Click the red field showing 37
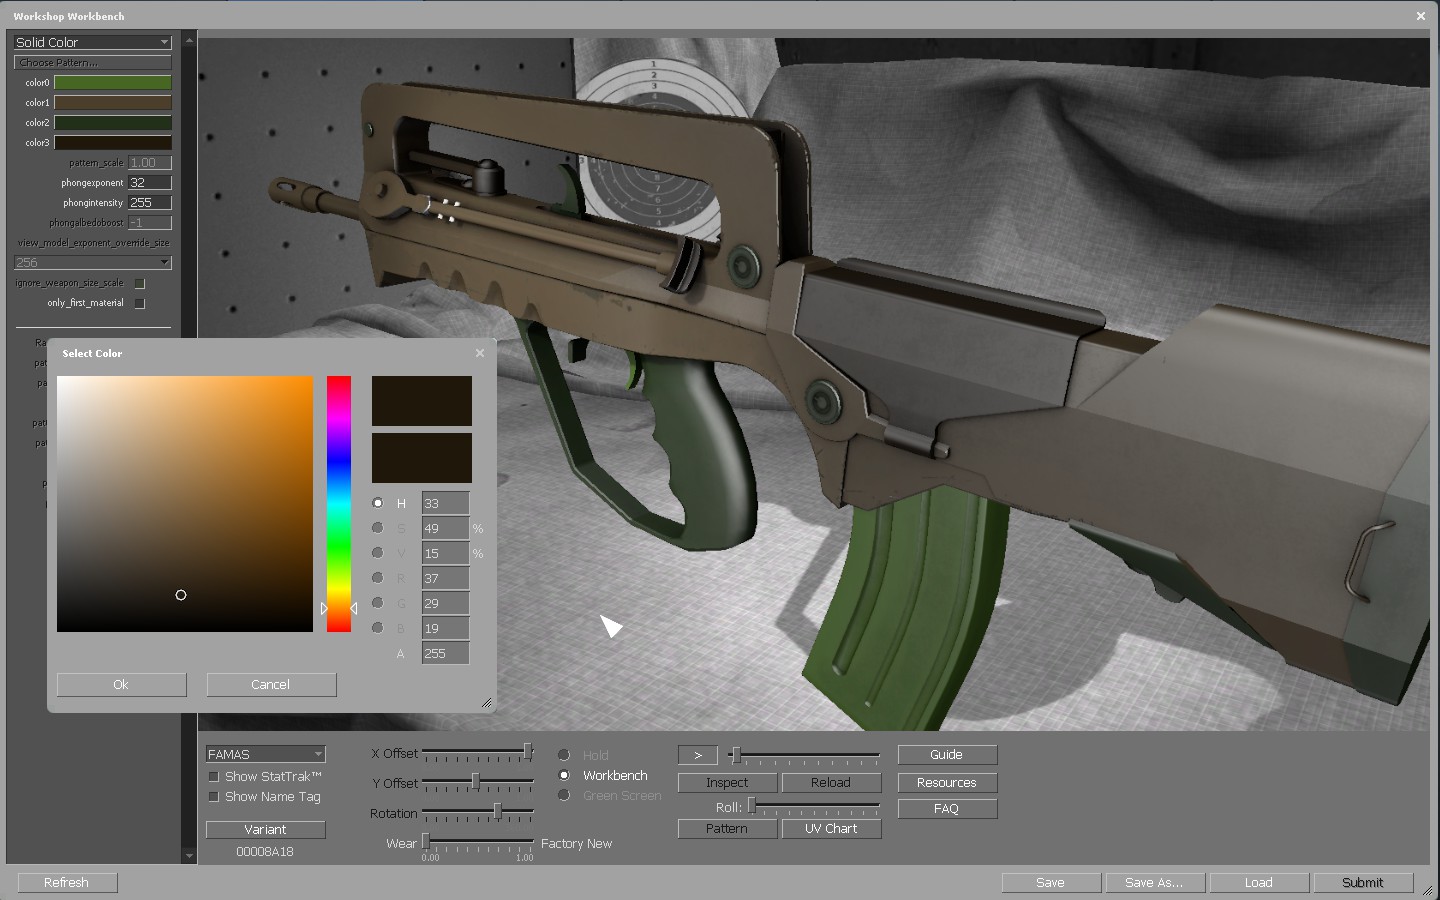 [445, 578]
